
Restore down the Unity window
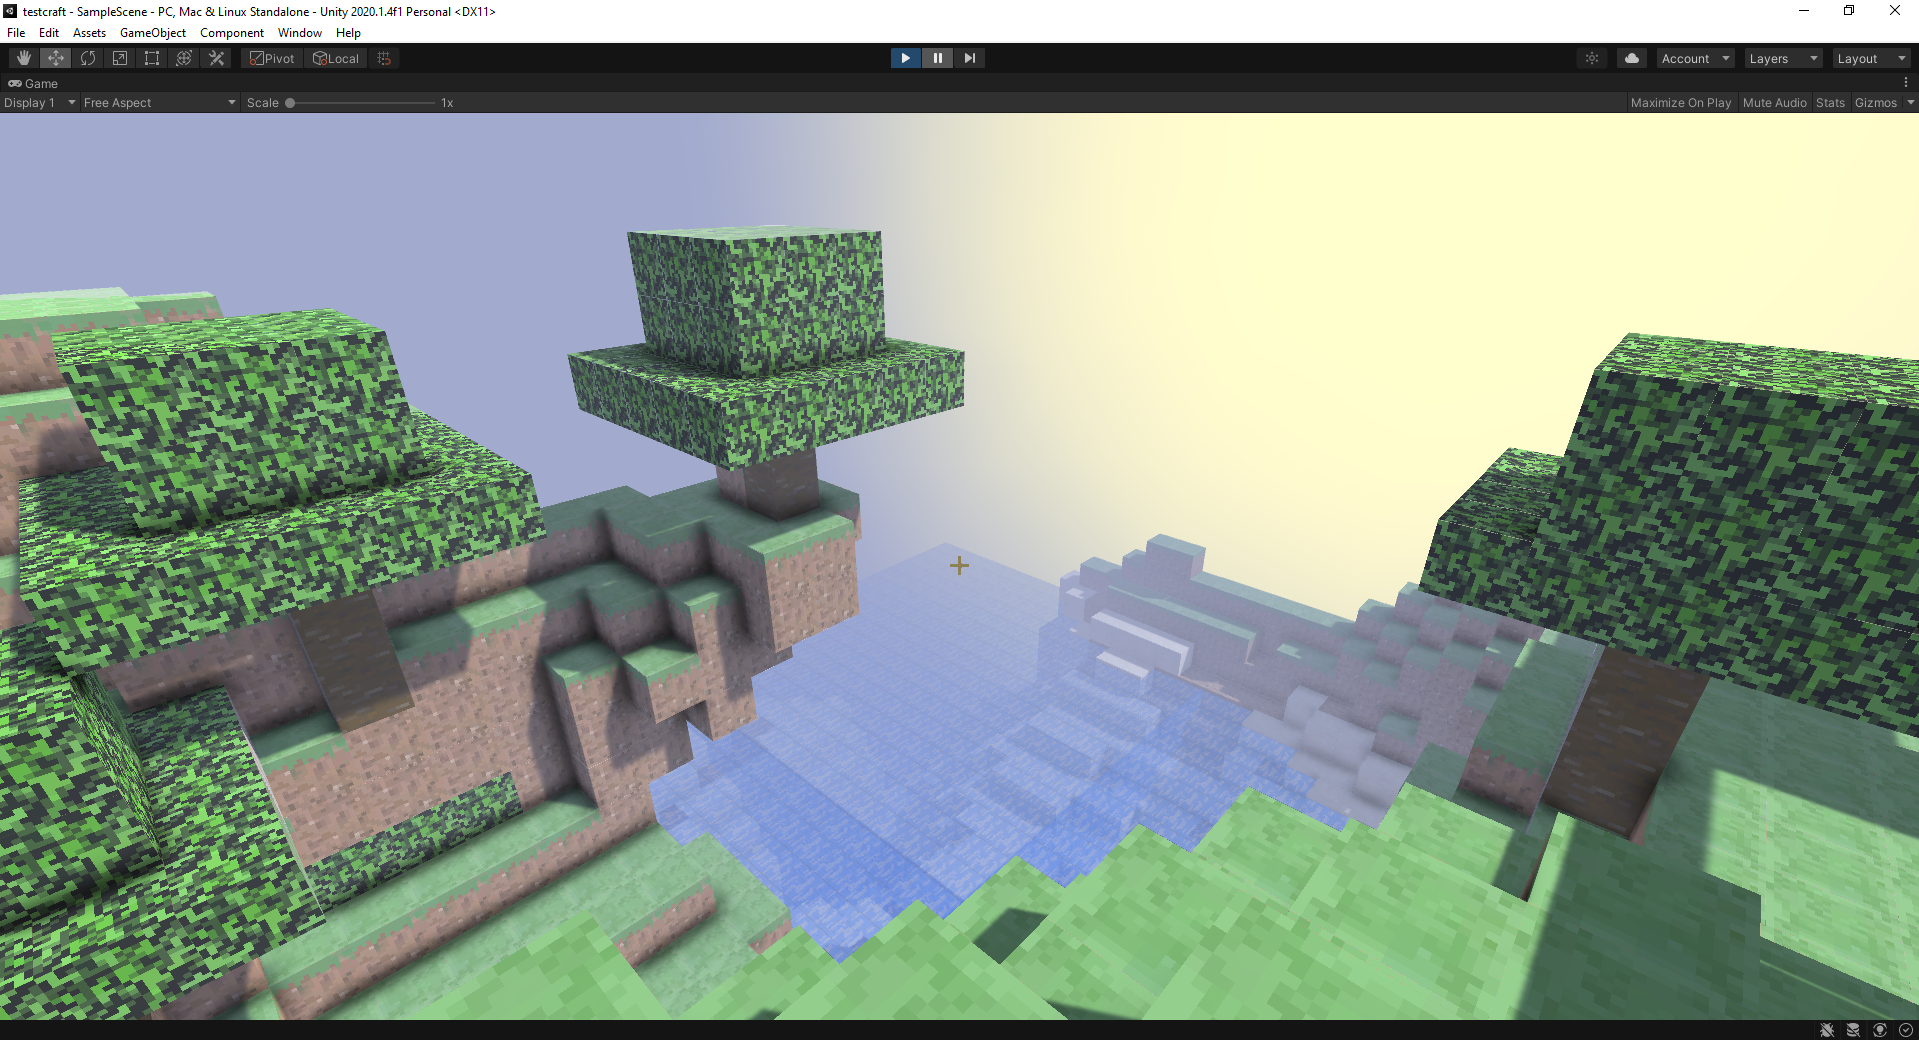[x=1849, y=11]
